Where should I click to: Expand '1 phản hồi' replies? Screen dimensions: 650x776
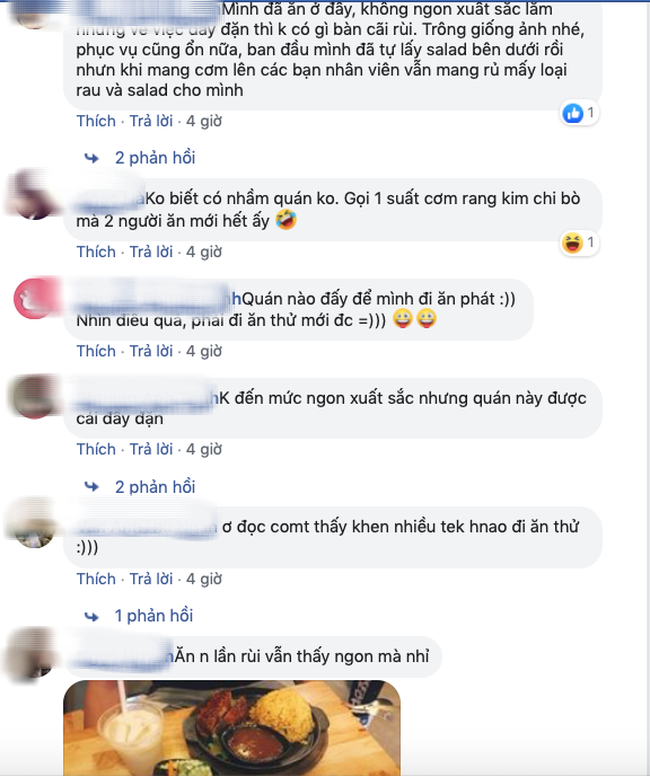click(x=153, y=616)
